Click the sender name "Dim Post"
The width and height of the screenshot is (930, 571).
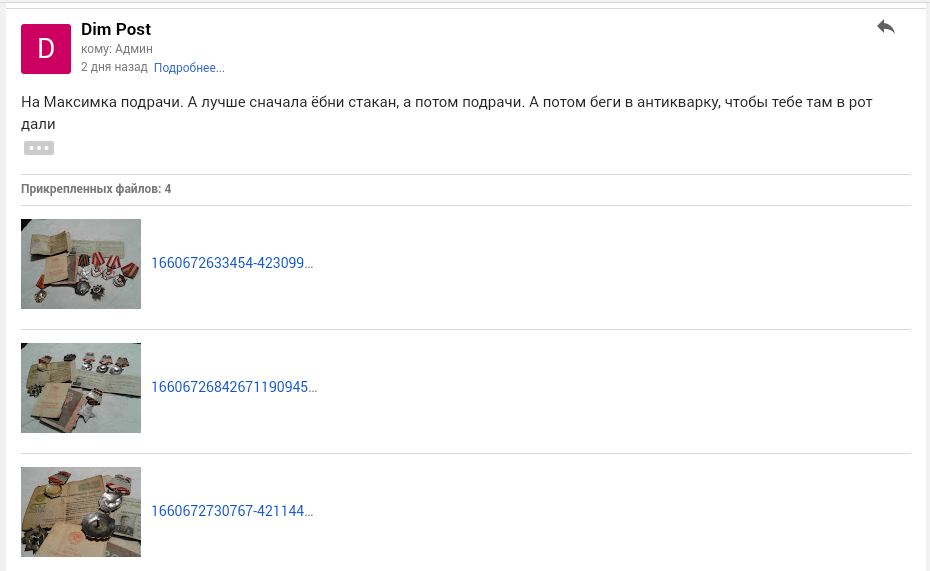[116, 30]
